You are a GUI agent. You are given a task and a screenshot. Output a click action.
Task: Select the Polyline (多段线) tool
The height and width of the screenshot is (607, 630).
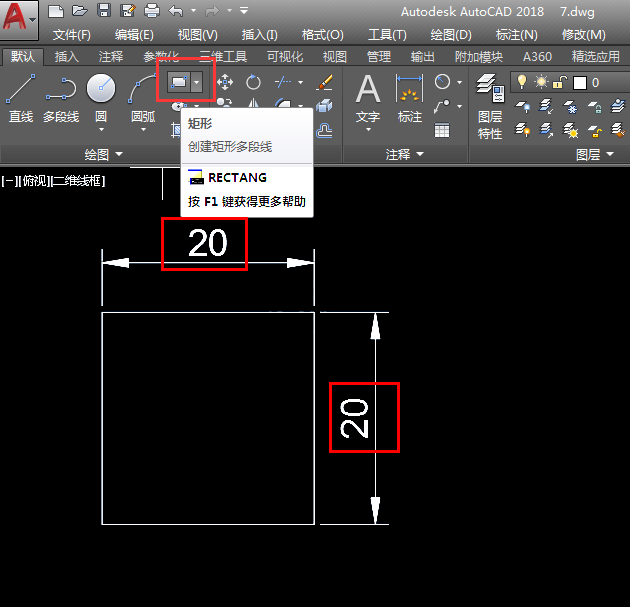click(x=61, y=98)
